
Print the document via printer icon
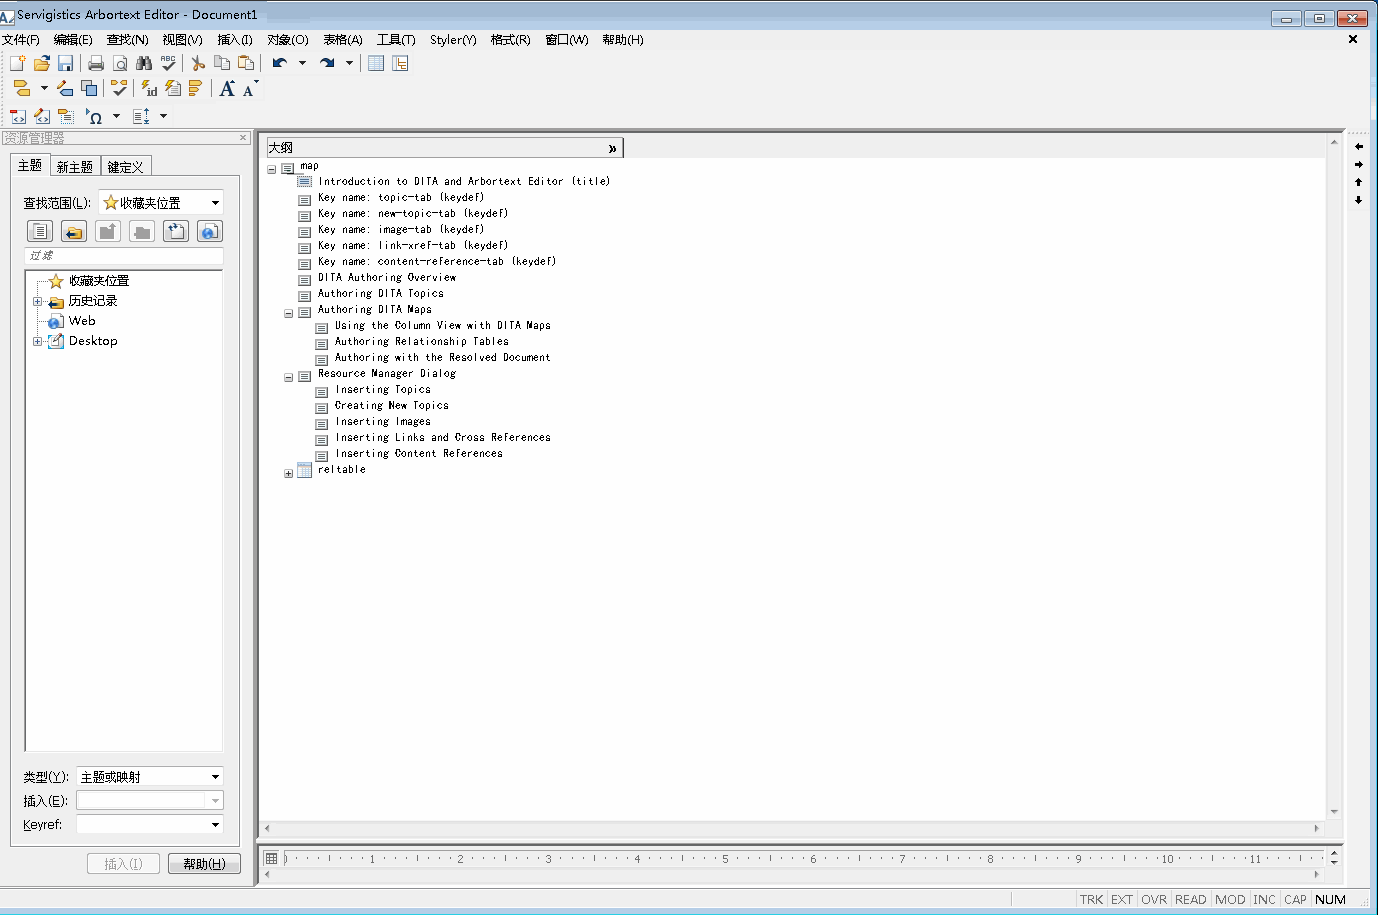coord(96,63)
